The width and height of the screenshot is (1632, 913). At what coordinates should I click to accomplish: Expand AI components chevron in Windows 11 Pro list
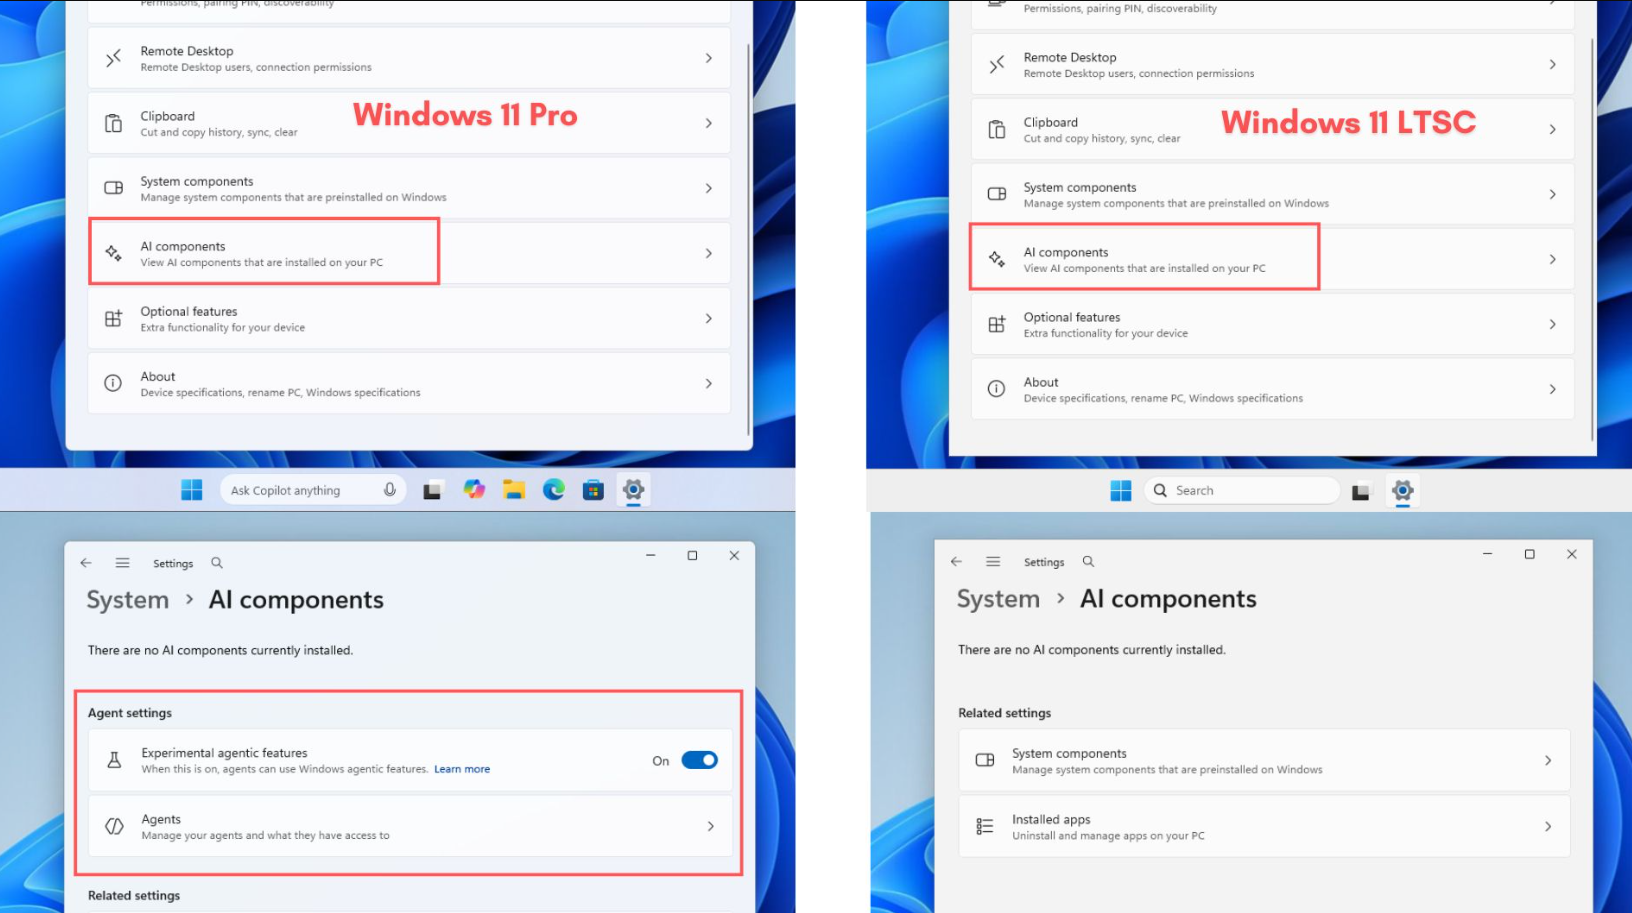click(x=709, y=253)
